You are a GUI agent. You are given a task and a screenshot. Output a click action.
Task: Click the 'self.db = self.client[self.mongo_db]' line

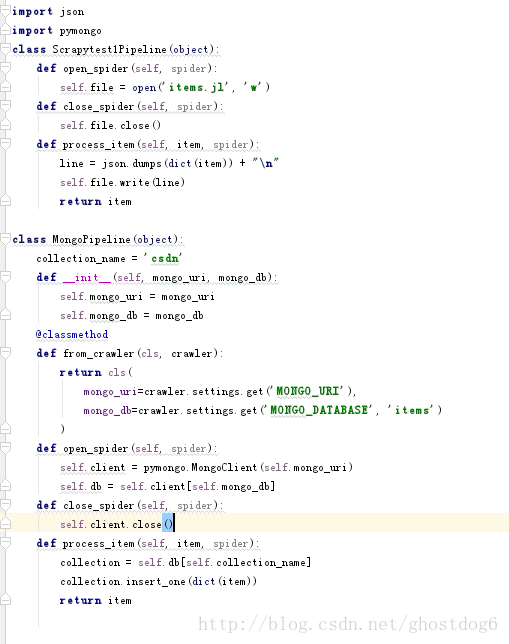tap(168, 486)
